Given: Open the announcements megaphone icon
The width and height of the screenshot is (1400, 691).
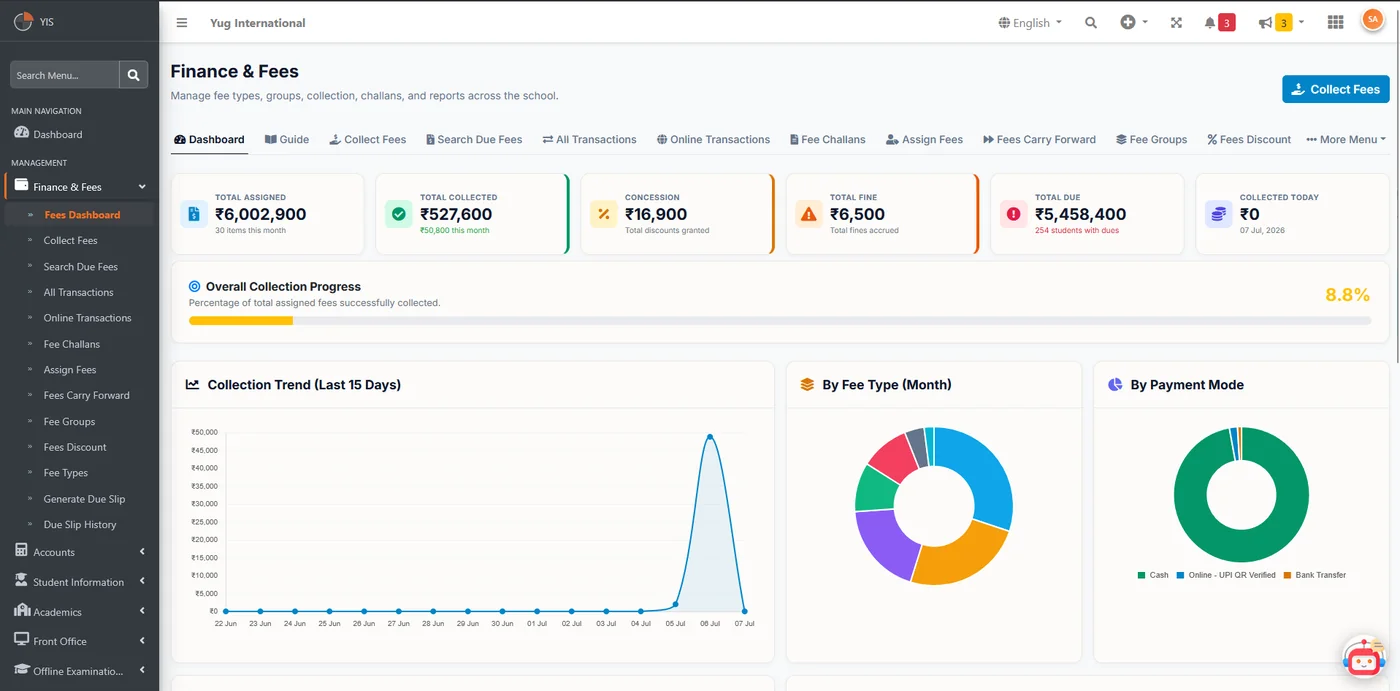Looking at the screenshot, I should [1265, 23].
